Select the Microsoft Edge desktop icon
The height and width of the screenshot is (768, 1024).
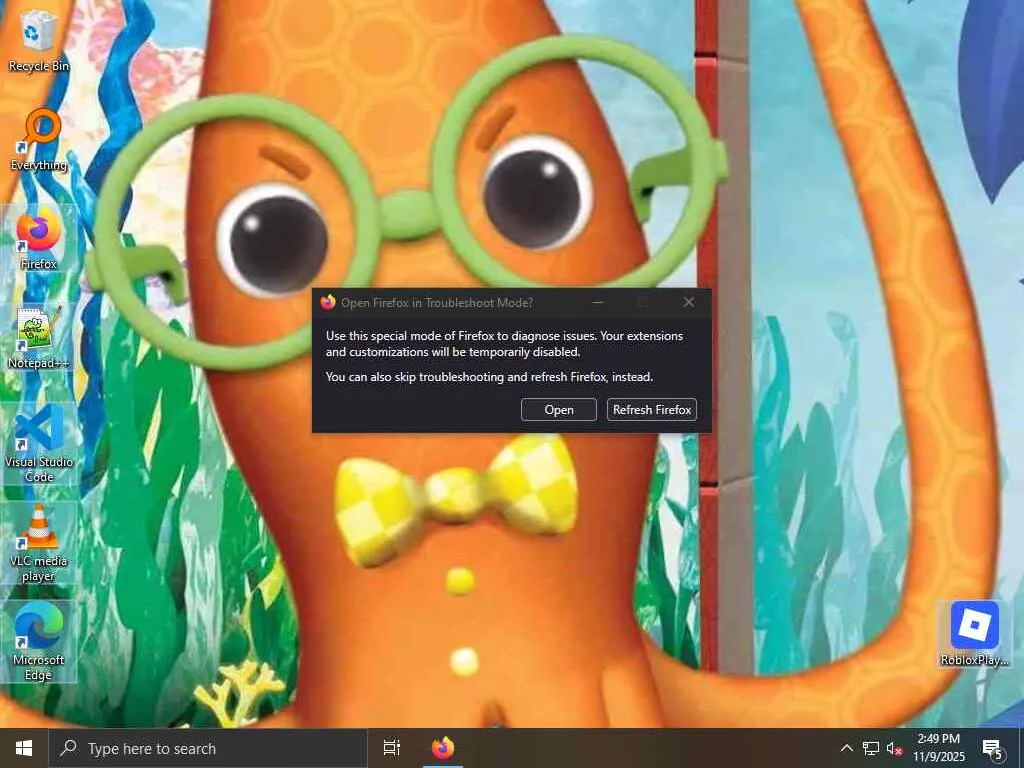(x=38, y=641)
